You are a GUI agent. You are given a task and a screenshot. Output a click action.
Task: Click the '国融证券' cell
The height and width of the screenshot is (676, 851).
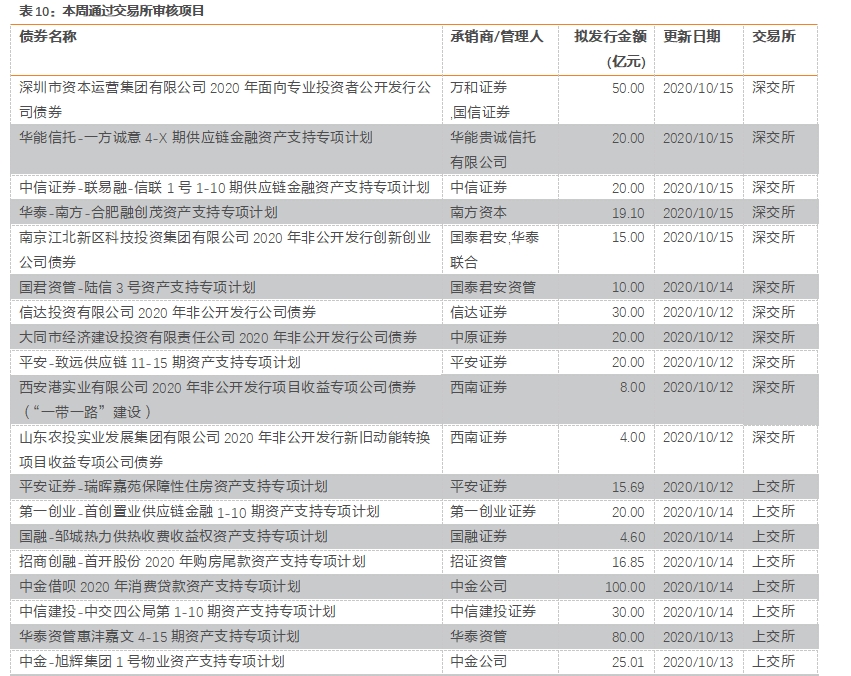[478, 537]
